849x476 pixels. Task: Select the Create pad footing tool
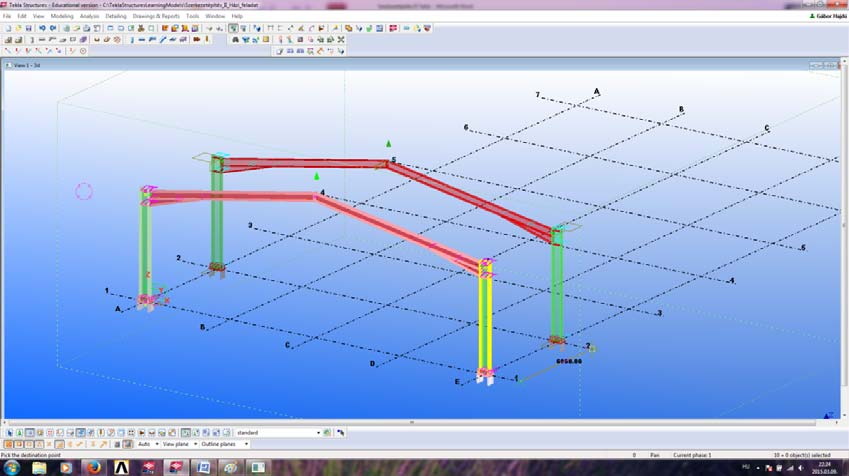pos(8,40)
